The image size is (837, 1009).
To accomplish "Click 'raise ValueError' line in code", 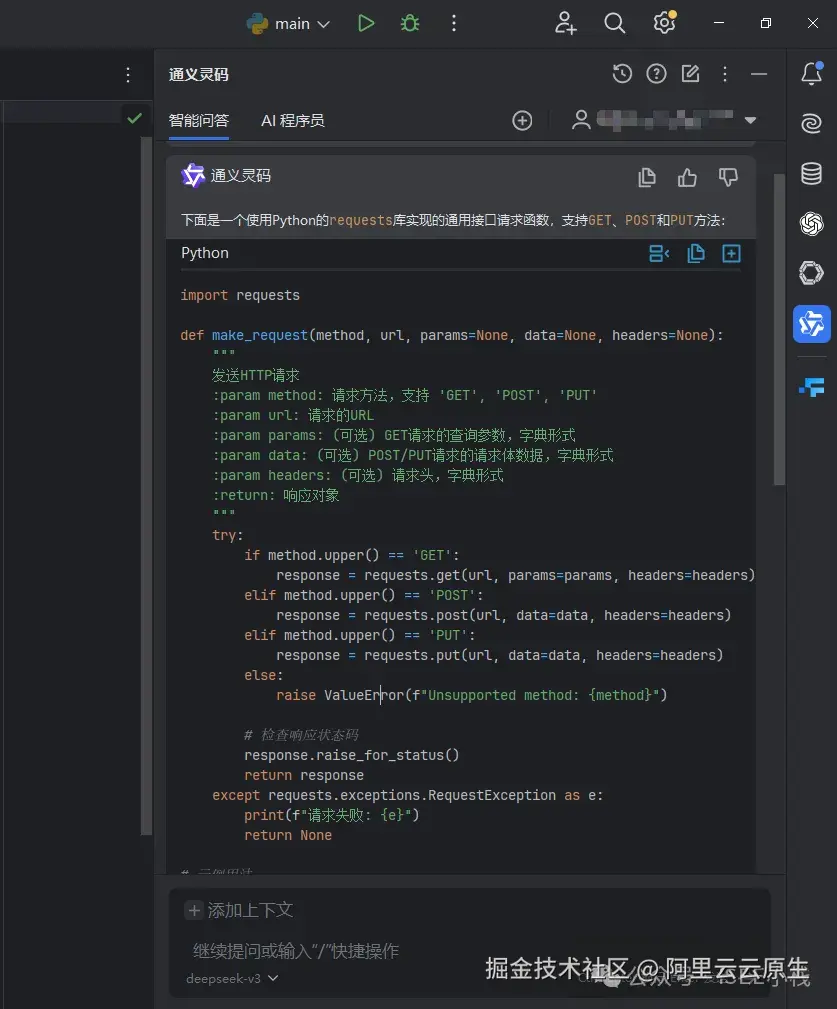I will 472,695.
